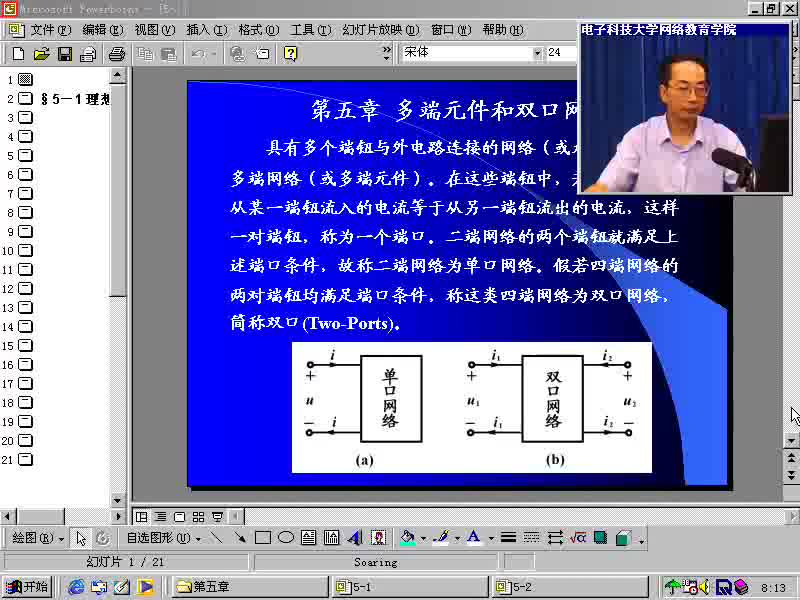800x600 pixels.
Task: Go to previous slide button on scrollbar
Action: coord(791,457)
